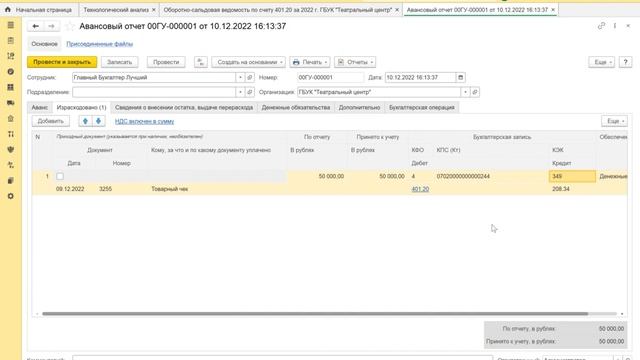Open the icon just below the building in the sidebar
The height and width of the screenshot is (360, 640).
[x=11, y=134]
